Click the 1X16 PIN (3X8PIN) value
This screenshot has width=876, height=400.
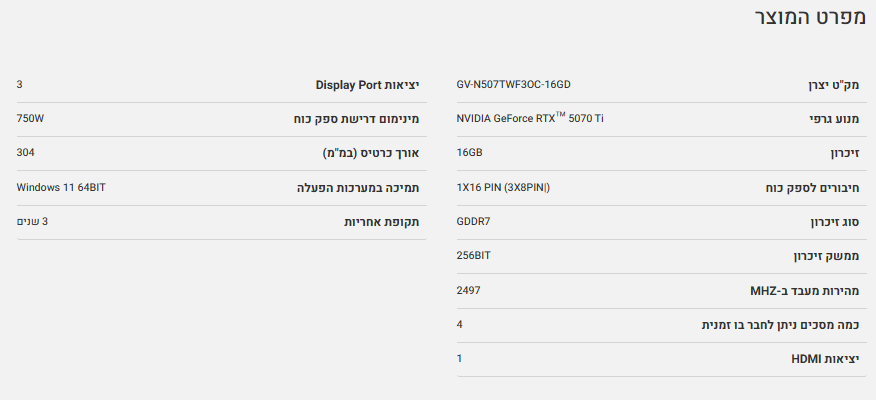tap(503, 187)
